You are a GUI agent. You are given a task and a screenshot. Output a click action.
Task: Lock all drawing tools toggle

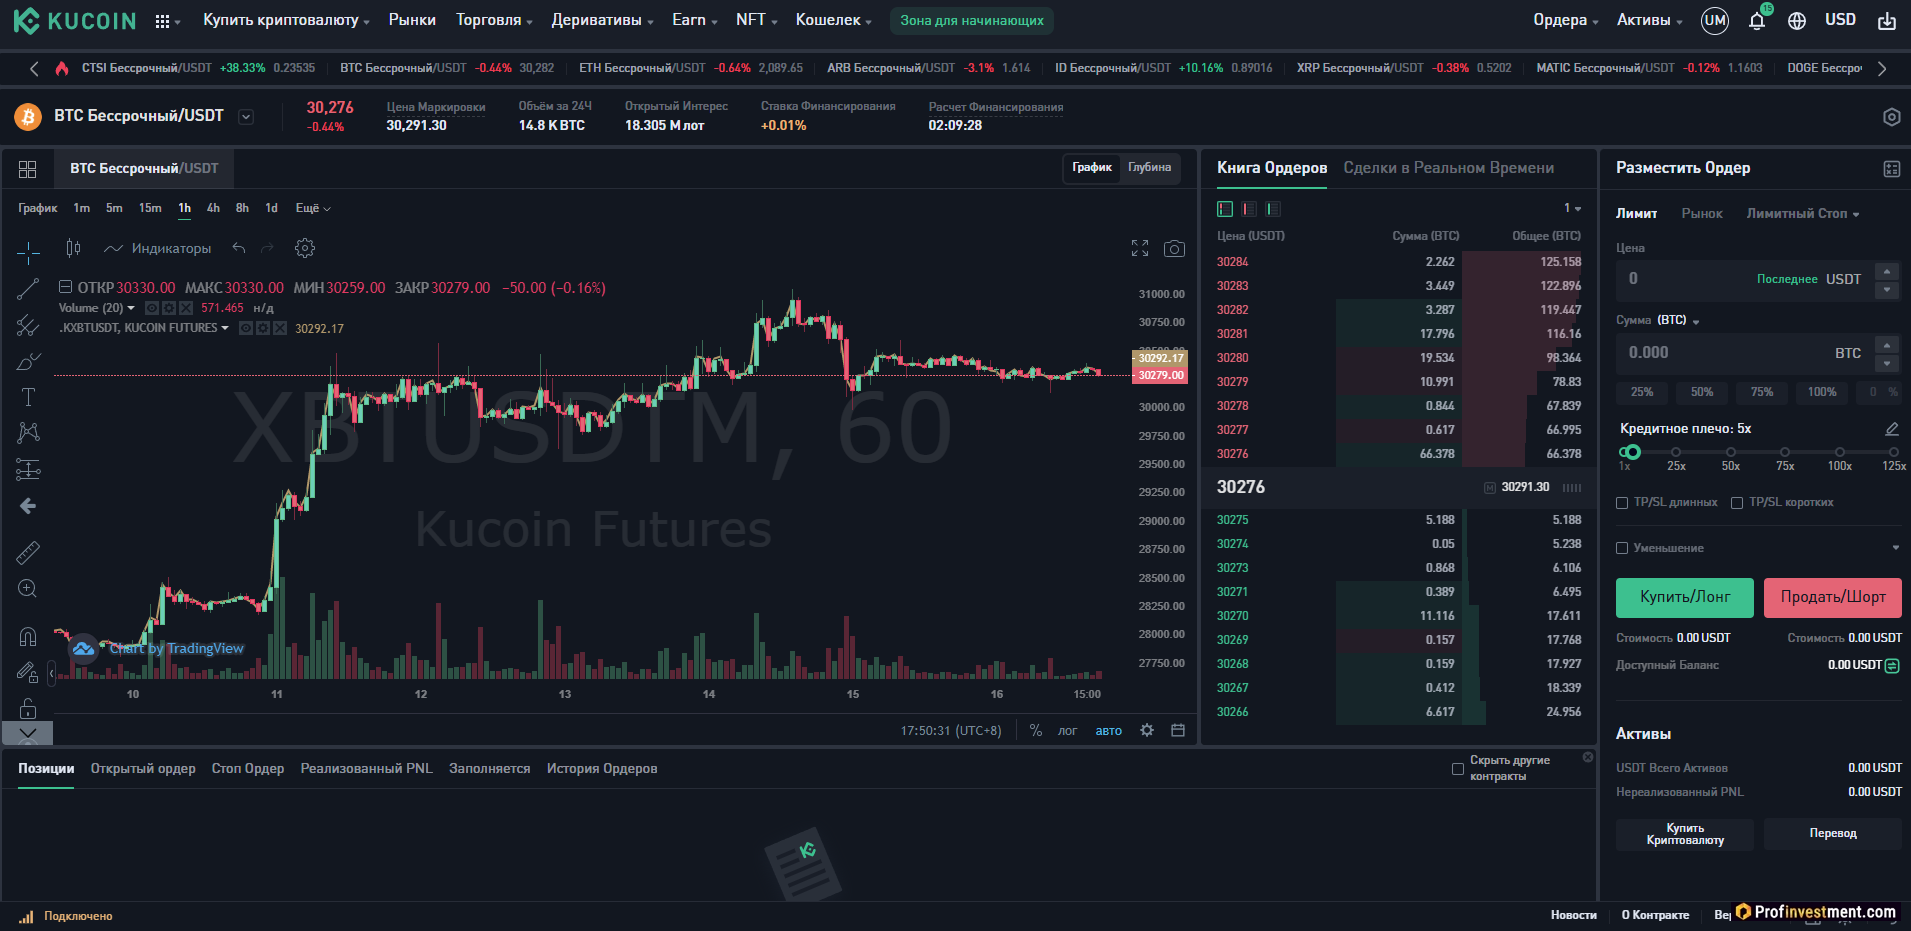click(28, 708)
